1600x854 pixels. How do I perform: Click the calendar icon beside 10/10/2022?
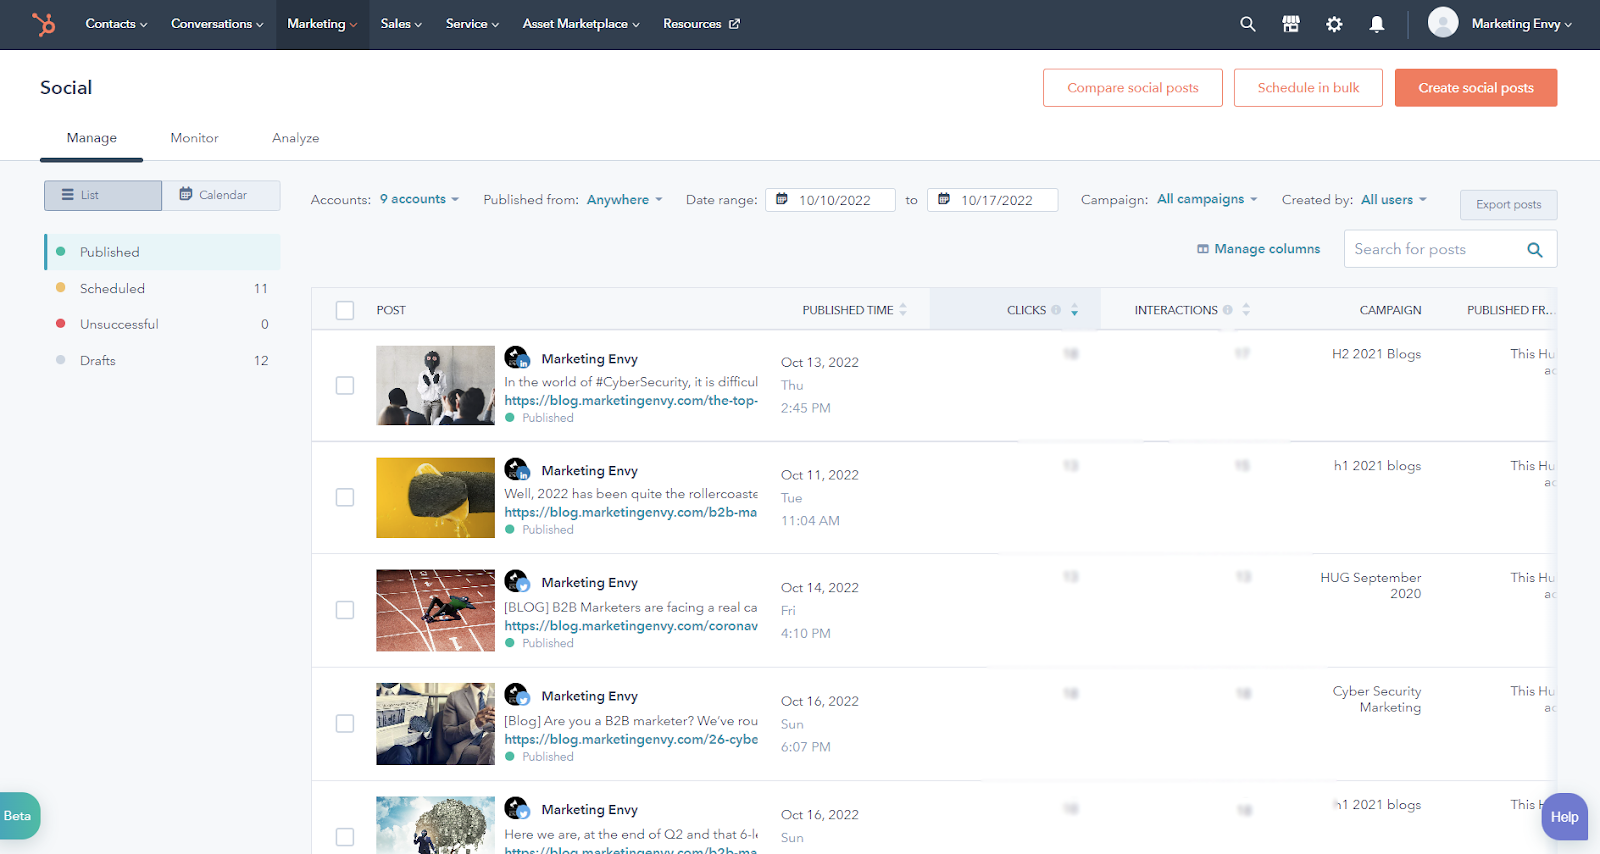(782, 199)
